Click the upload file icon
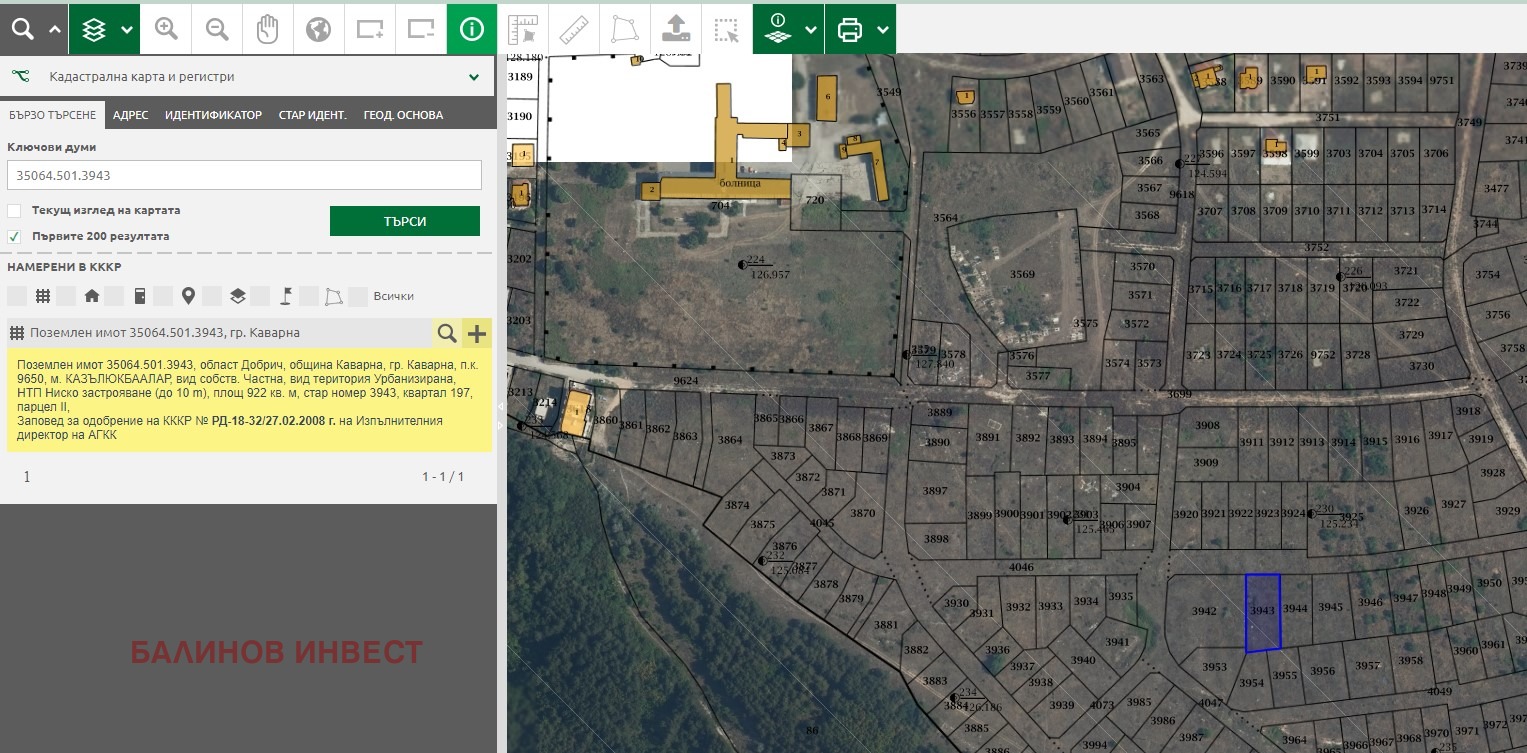Image resolution: width=1527 pixels, height=753 pixels. (675, 30)
